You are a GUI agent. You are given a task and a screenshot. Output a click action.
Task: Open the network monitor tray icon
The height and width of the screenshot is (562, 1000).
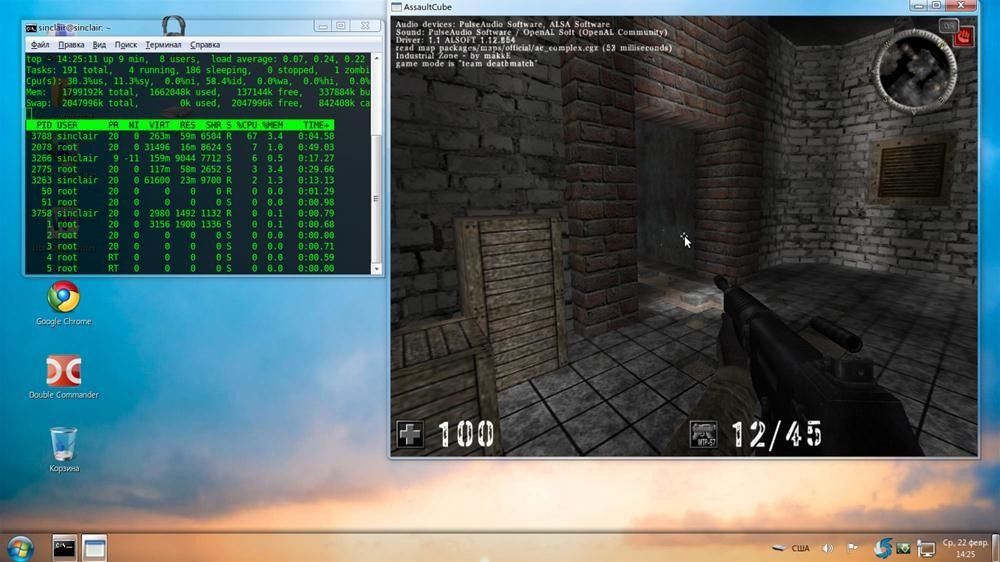(x=926, y=548)
